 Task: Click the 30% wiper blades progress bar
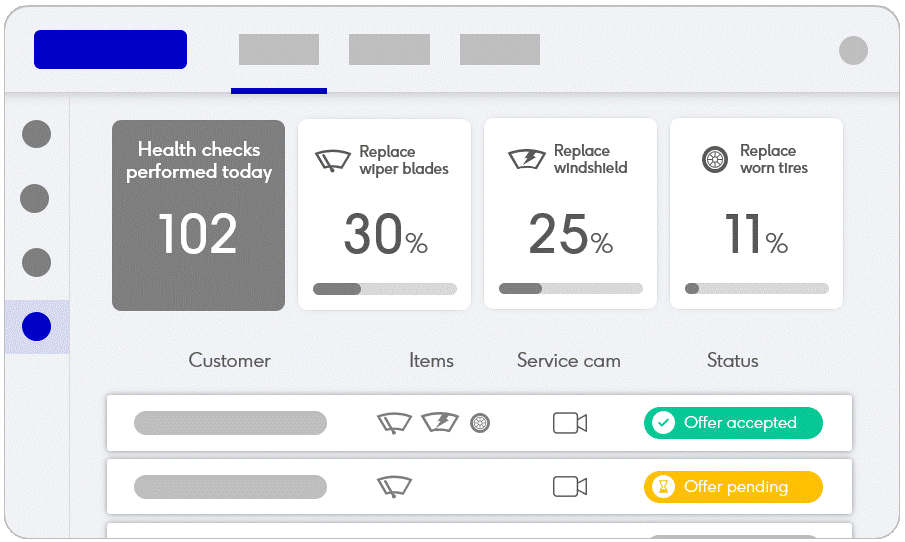pyautogui.click(x=385, y=289)
